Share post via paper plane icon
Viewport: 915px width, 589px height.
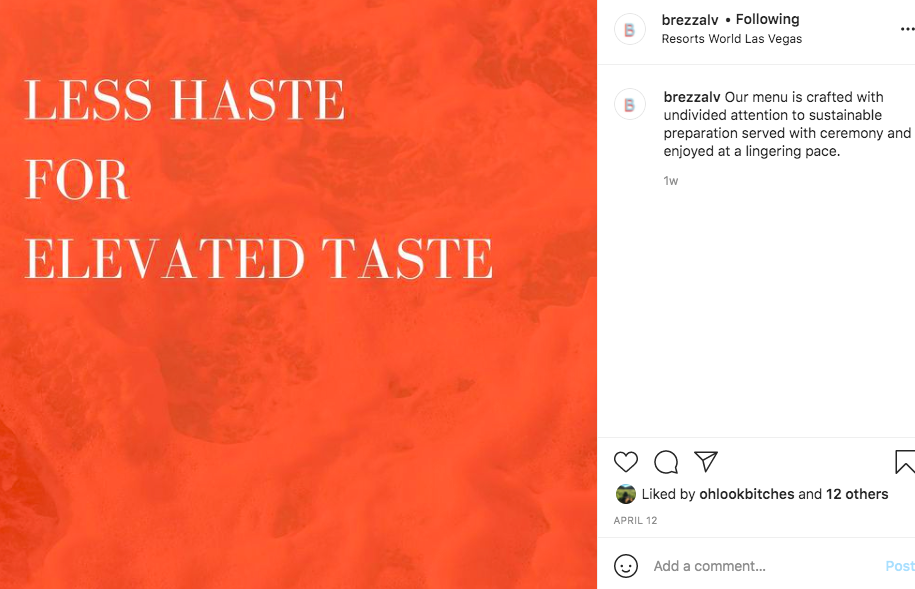(706, 462)
